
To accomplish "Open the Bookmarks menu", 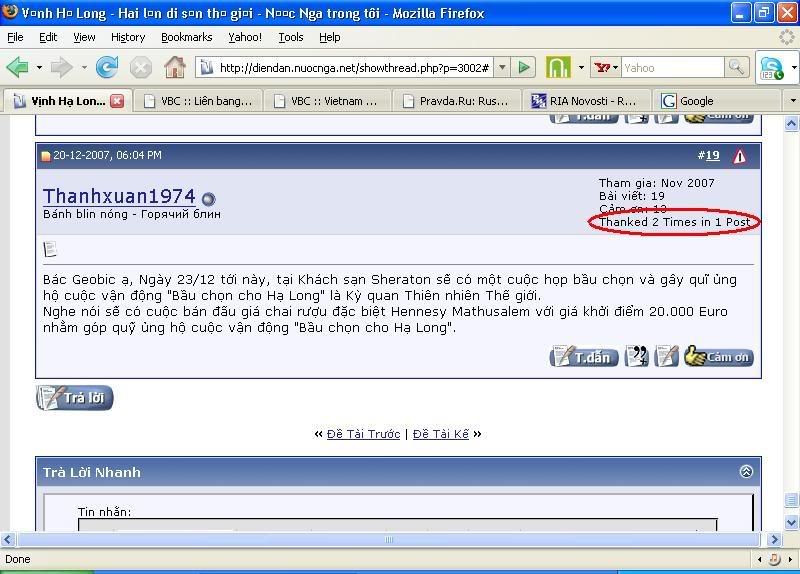I will pos(186,37).
